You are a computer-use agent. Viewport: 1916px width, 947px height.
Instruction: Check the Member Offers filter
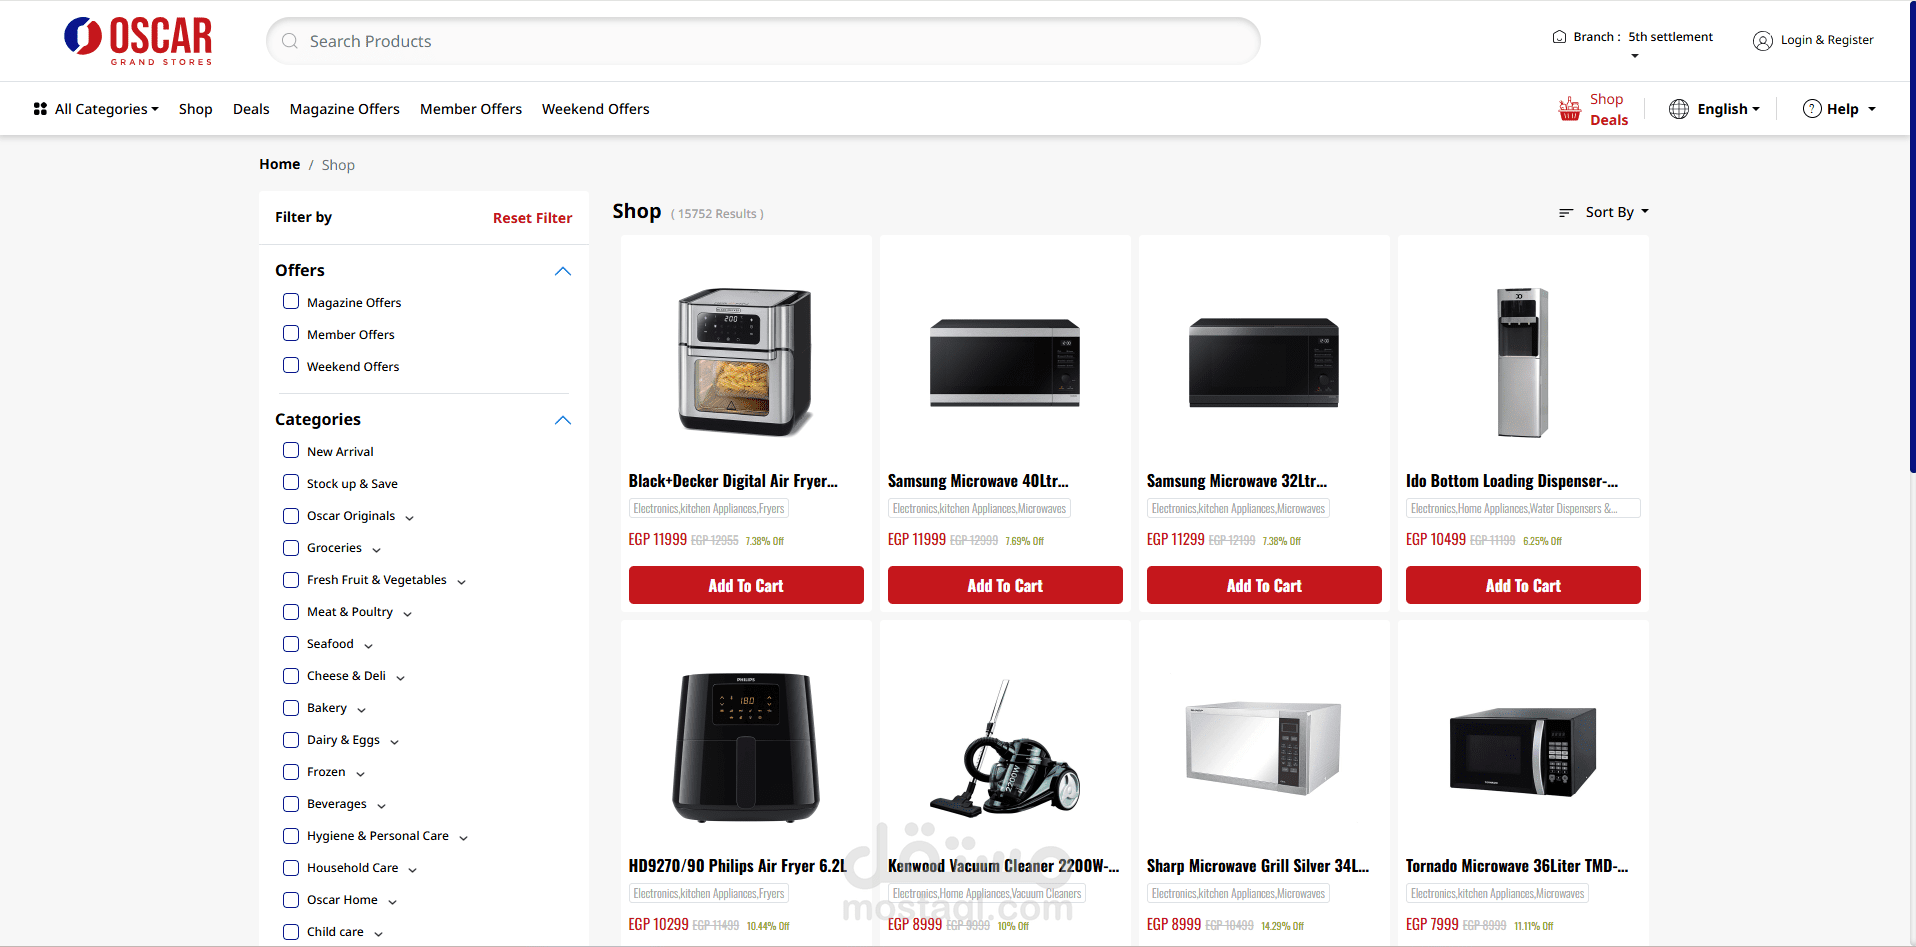(291, 333)
